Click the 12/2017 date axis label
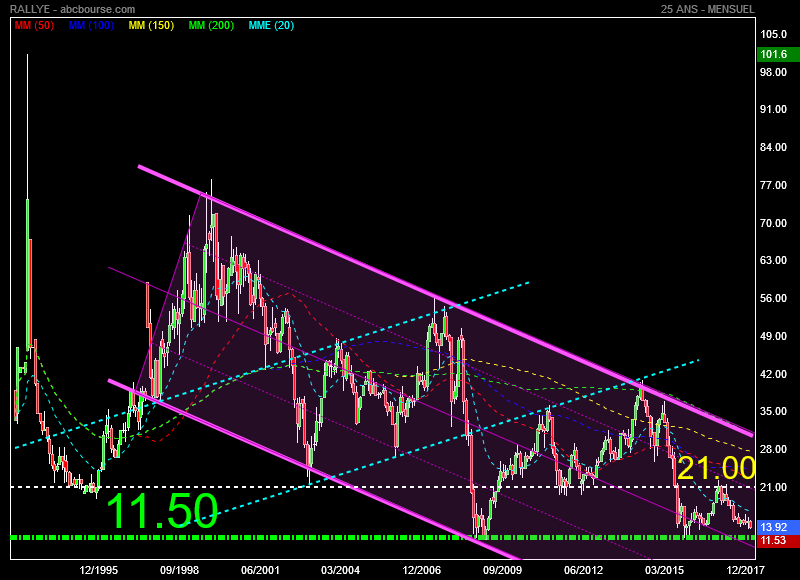 tap(745, 570)
